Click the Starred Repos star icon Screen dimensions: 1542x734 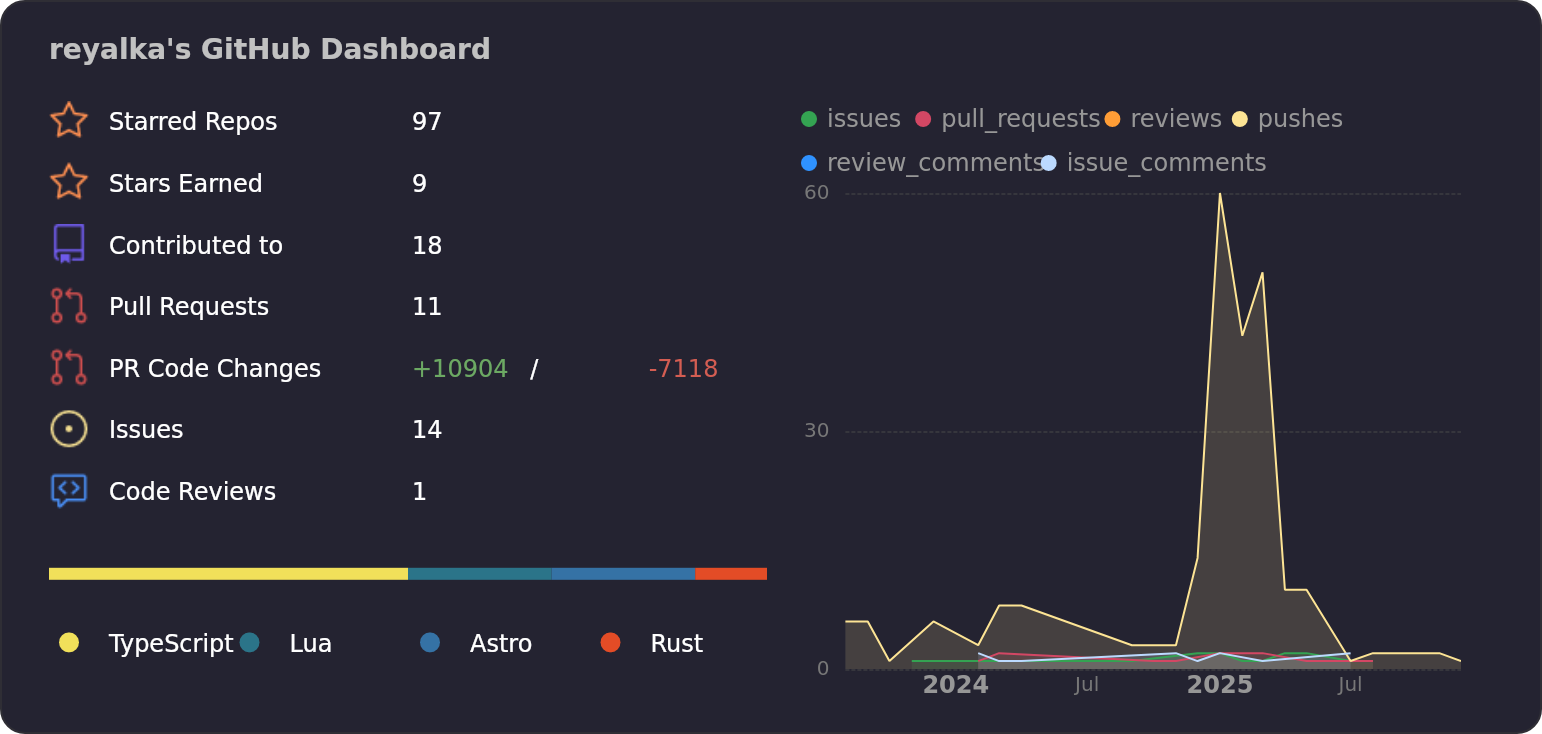(x=68, y=120)
